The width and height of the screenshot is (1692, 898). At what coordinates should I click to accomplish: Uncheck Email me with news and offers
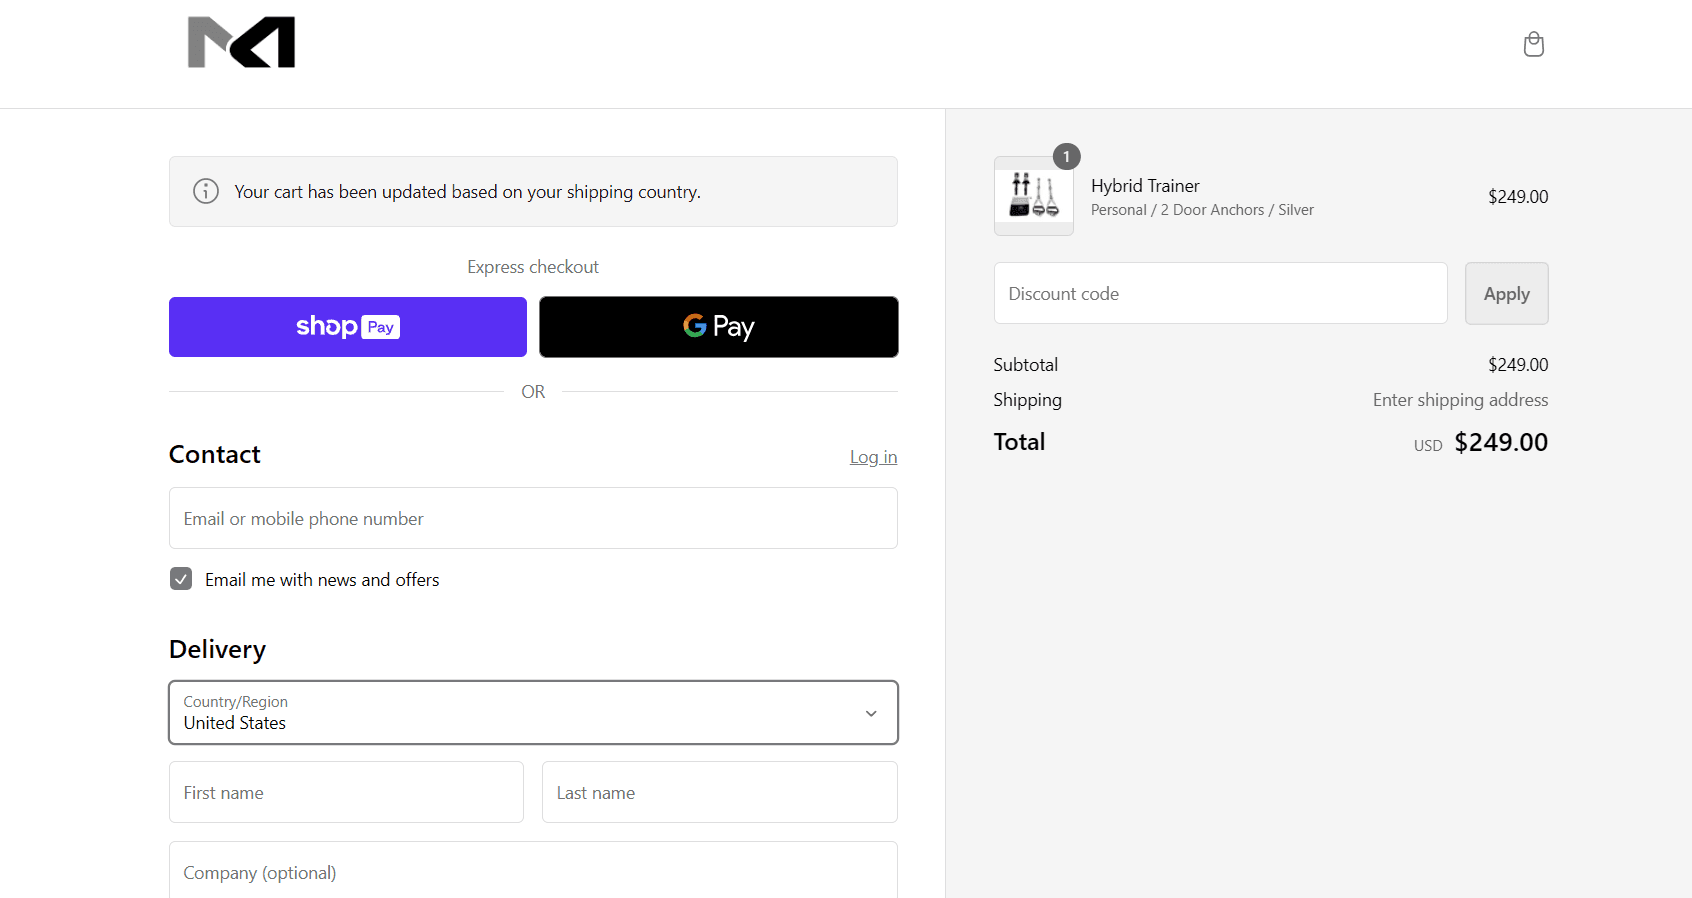coord(181,579)
